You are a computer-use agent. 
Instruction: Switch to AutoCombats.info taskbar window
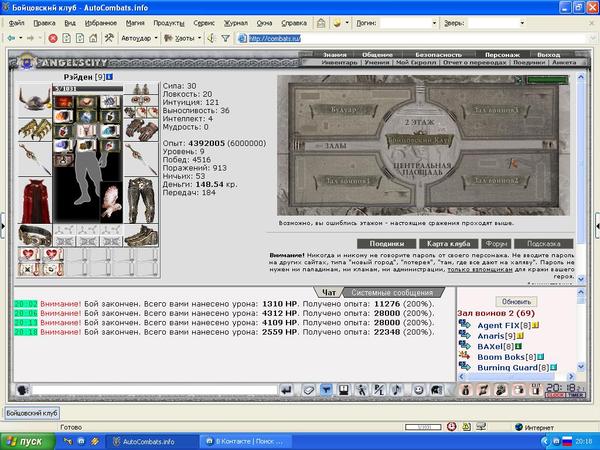[x=150, y=442]
